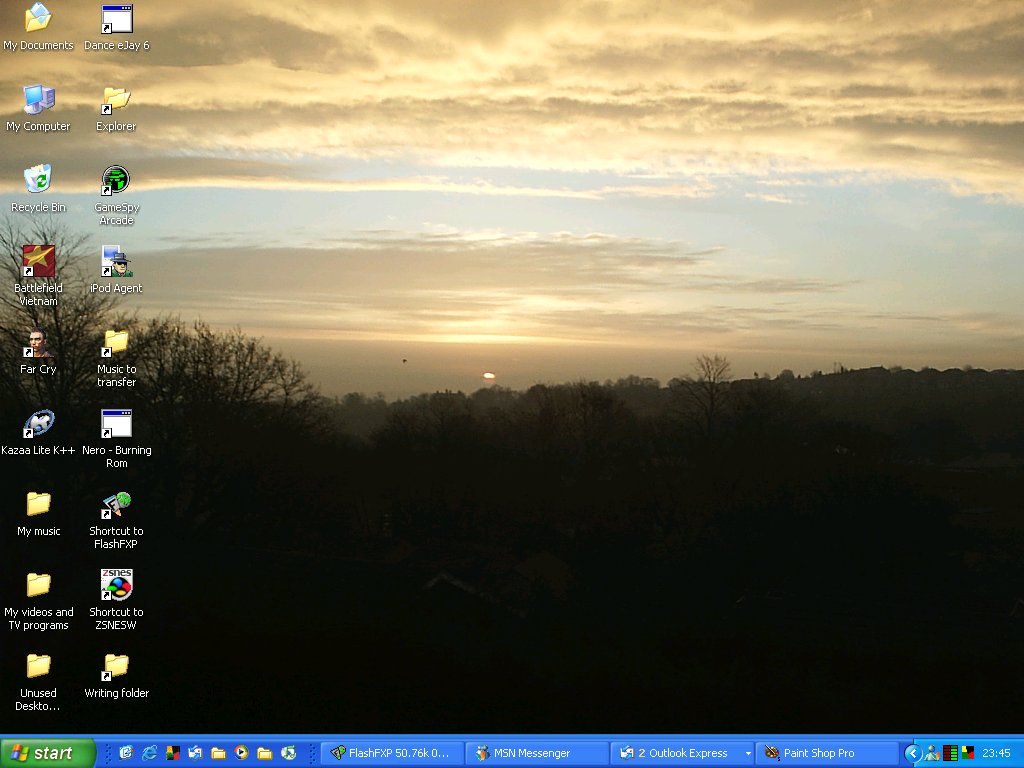
Task: Open the Battlefield Vietnam desktop shortcut
Action: pos(38,262)
